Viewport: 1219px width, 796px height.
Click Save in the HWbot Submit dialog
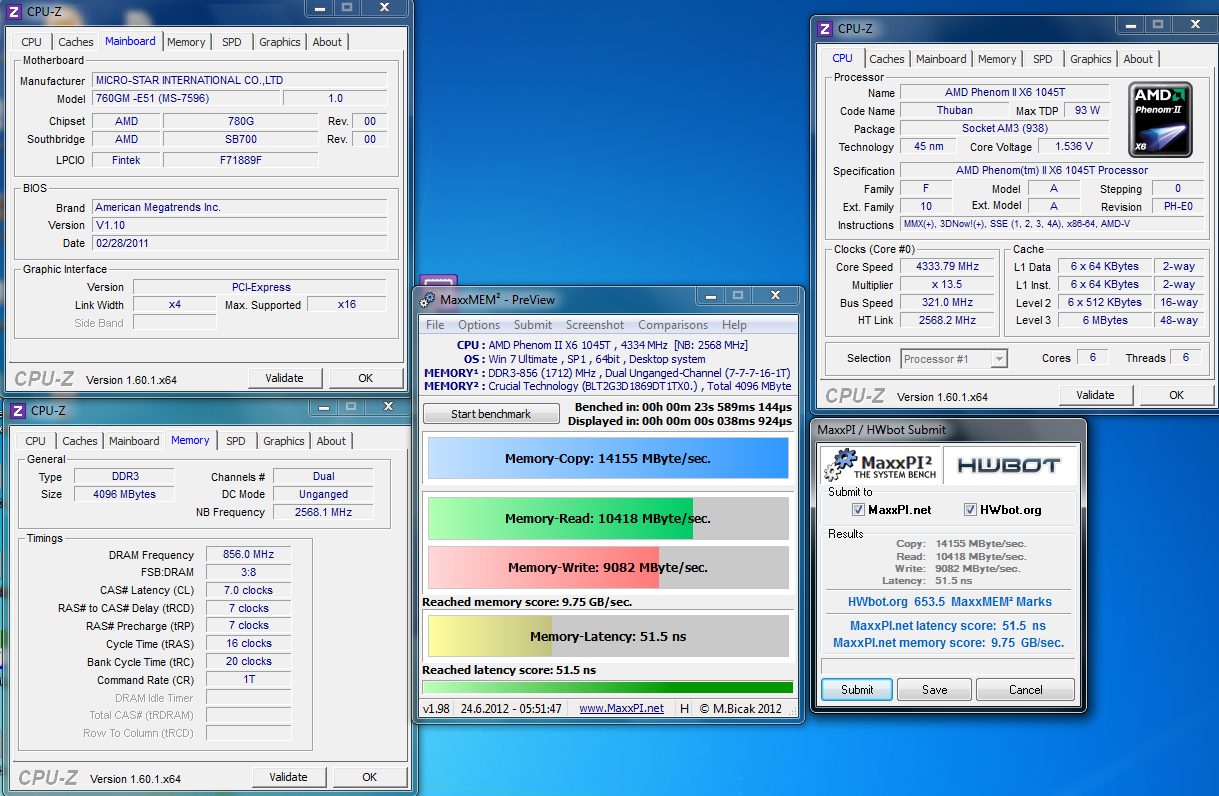coord(935,689)
